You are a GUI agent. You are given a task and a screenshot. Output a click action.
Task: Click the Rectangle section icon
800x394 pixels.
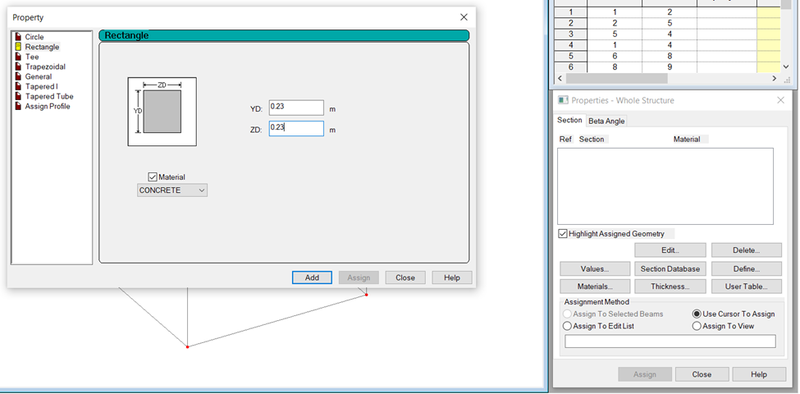point(18,47)
